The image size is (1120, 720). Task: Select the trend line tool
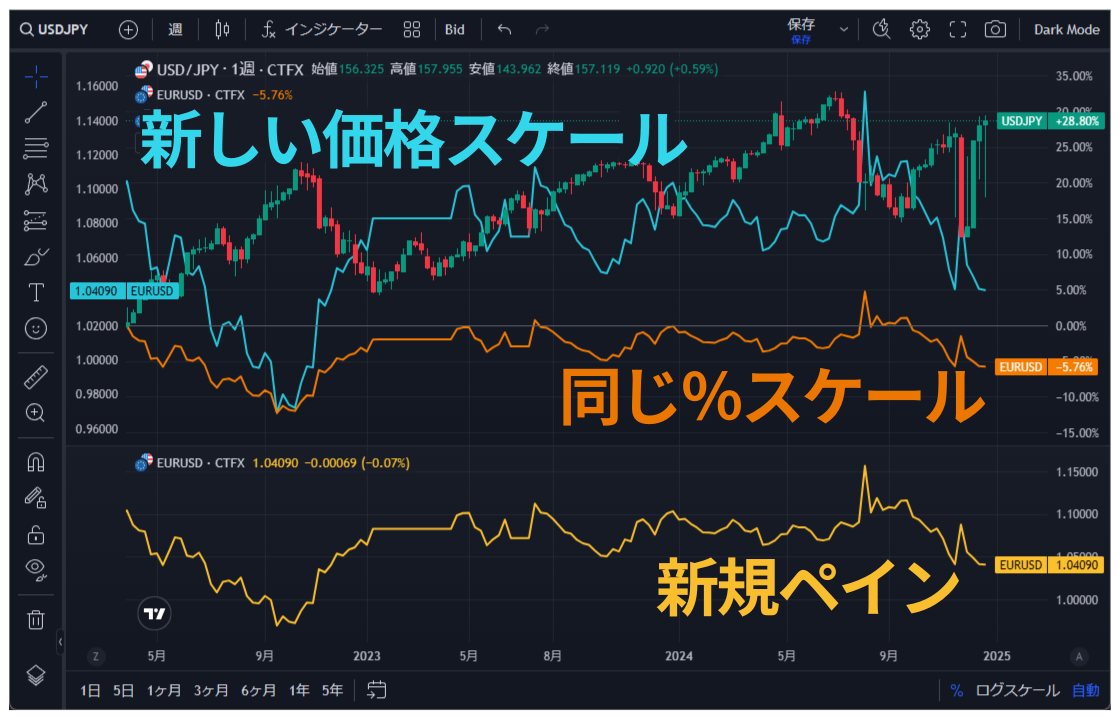pos(36,112)
